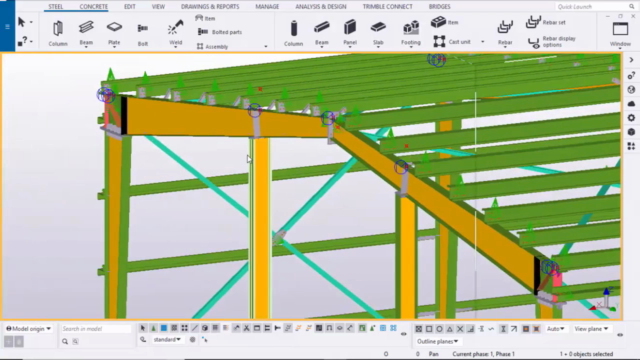The width and height of the screenshot is (640, 360).
Task: Click the Quick Launch search field
Action: (595, 7)
